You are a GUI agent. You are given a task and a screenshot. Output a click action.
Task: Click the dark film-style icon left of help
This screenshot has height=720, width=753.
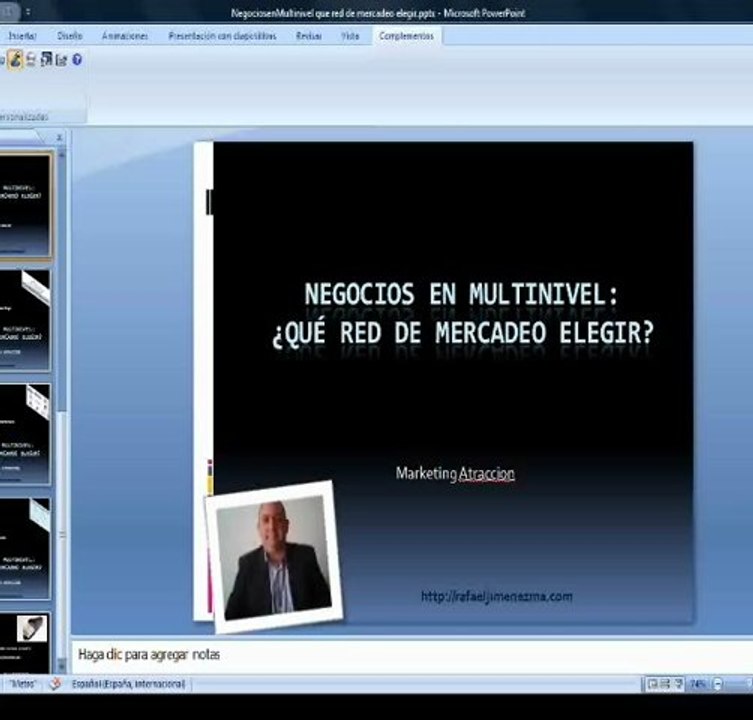(x=46, y=60)
